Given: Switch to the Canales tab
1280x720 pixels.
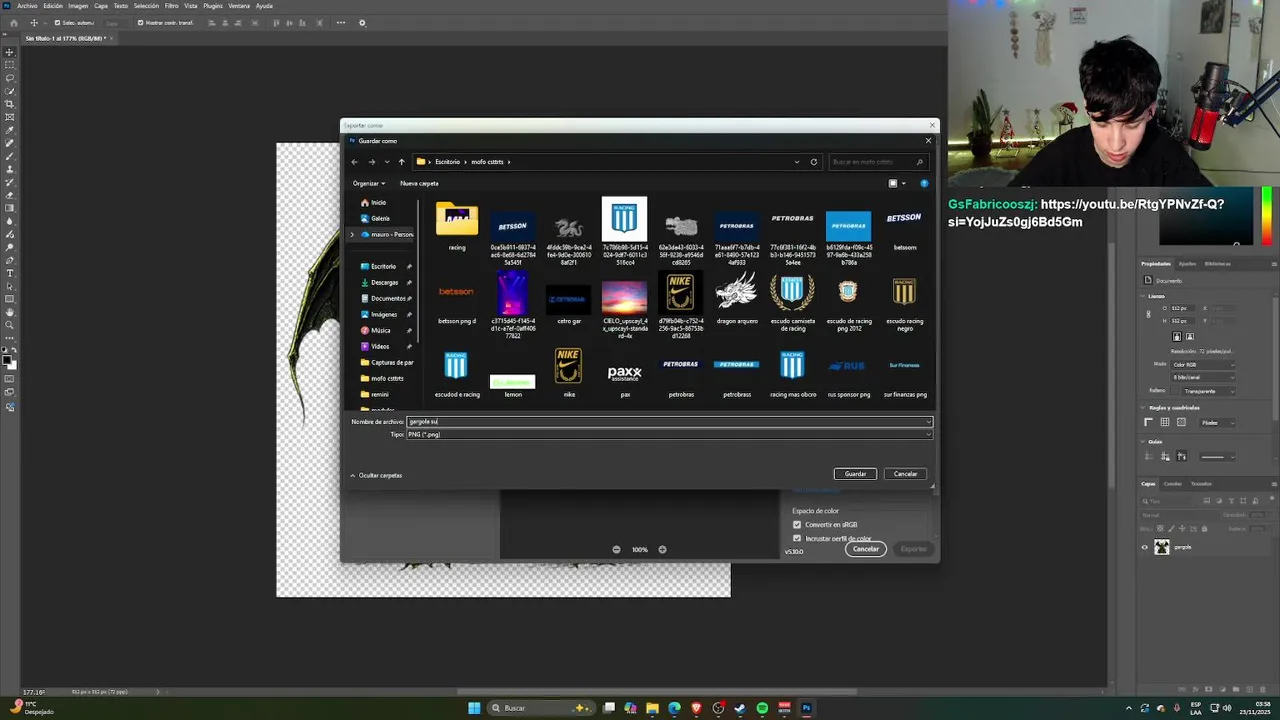Looking at the screenshot, I should [x=1173, y=484].
